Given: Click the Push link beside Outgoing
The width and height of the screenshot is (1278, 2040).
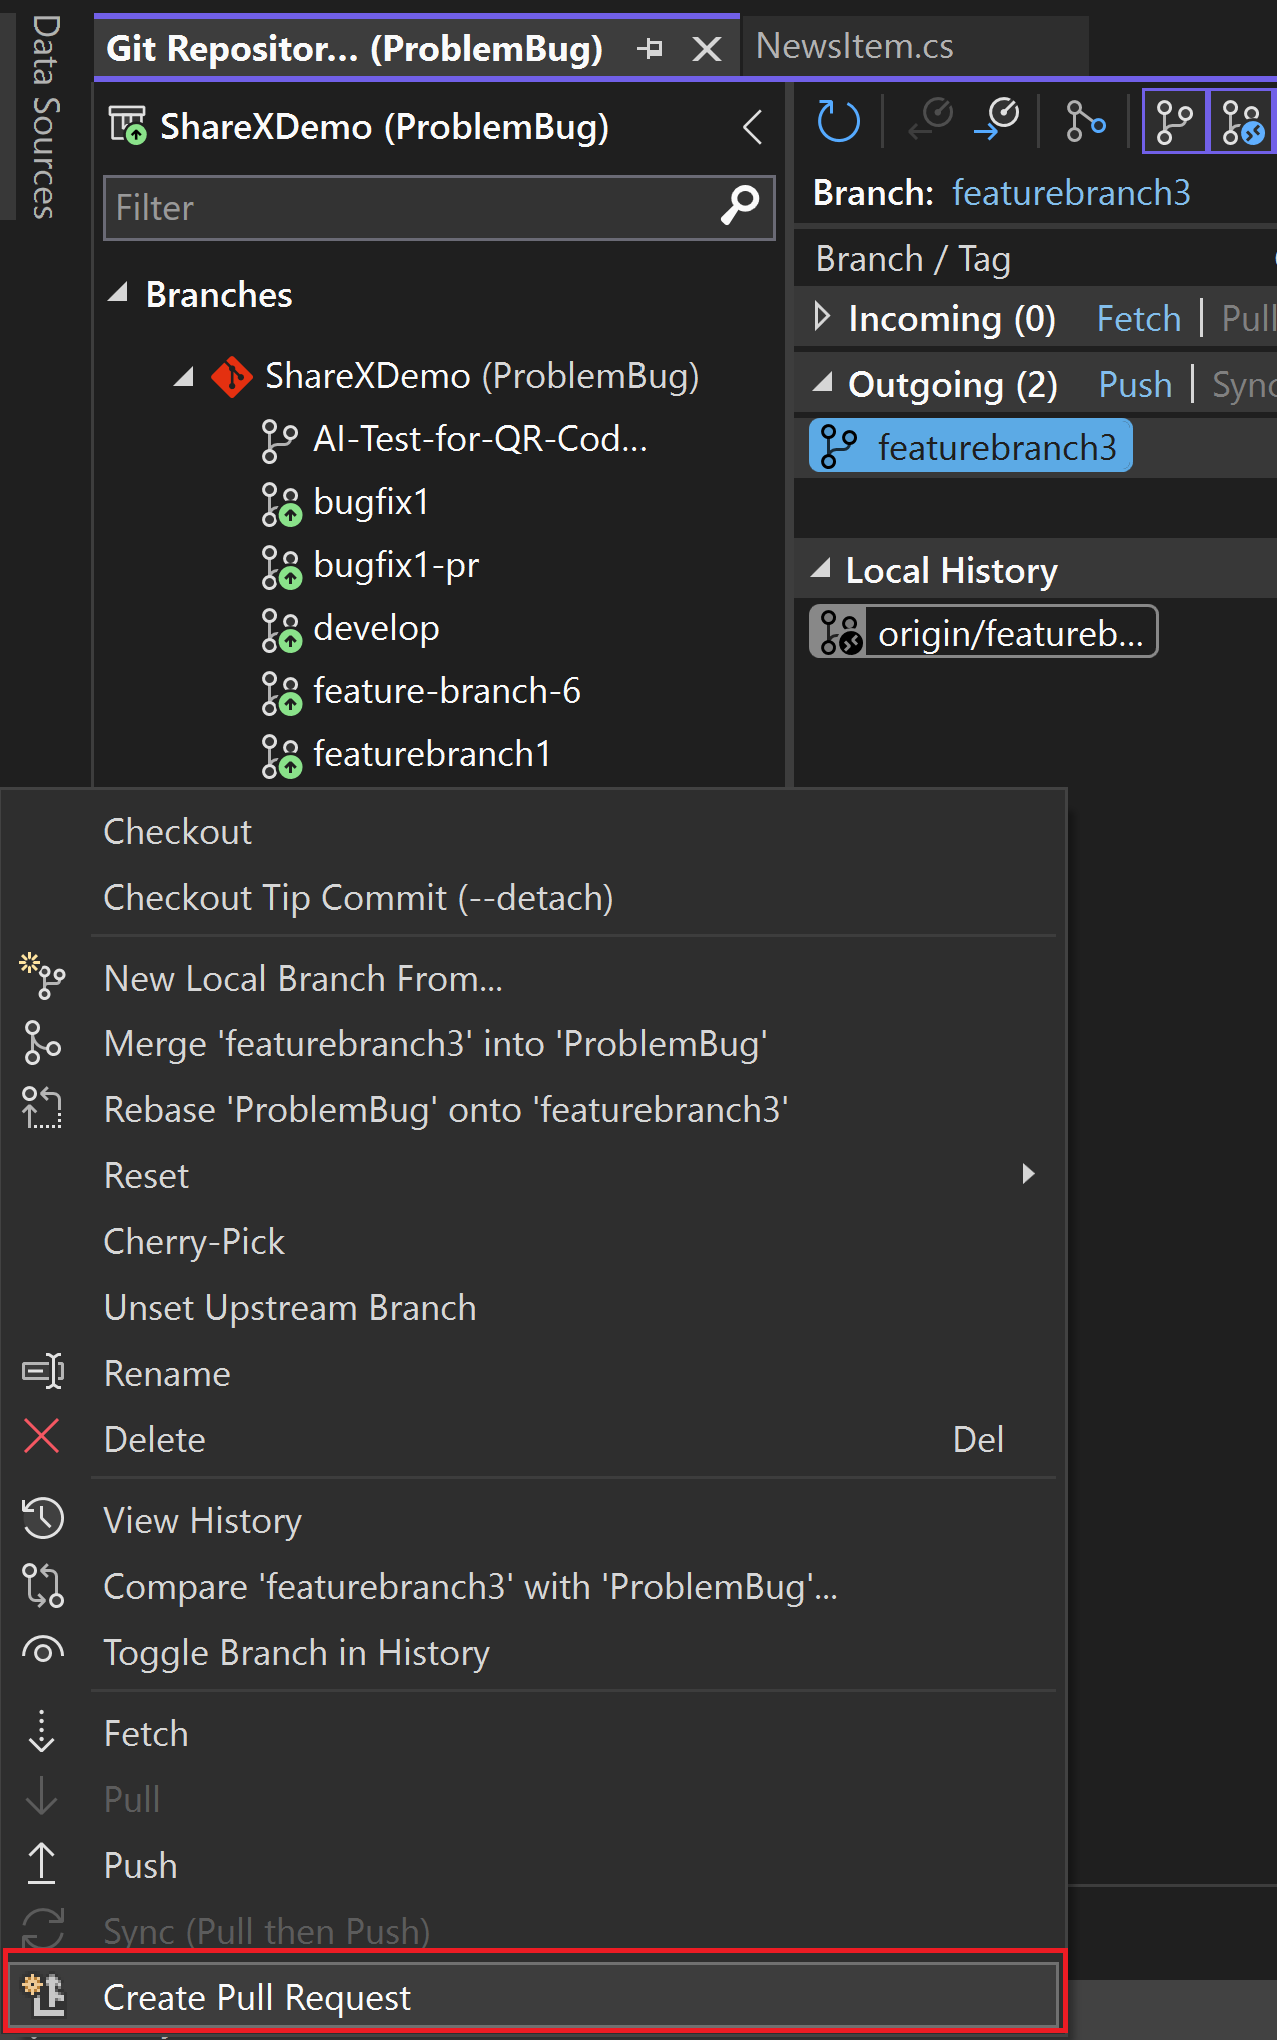Looking at the screenshot, I should coord(1134,385).
